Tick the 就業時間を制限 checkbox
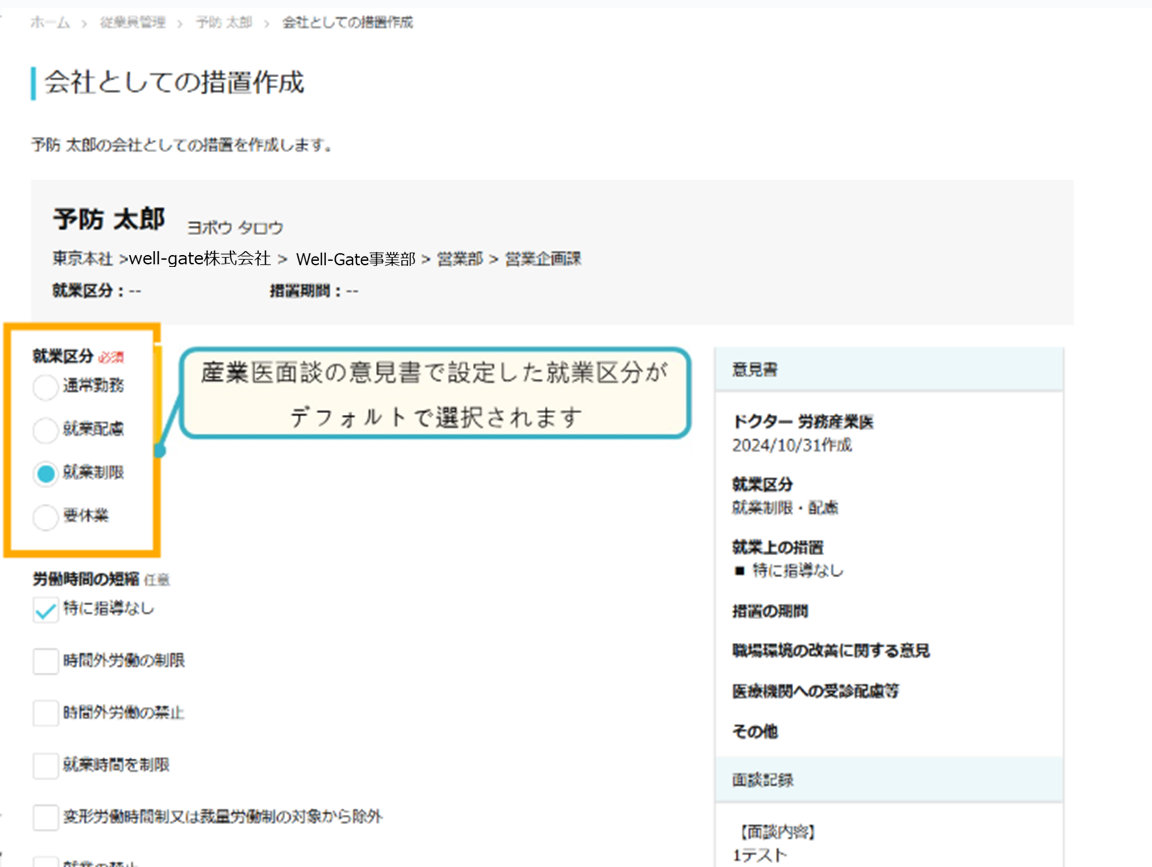This screenshot has height=867, width=1152. 46,765
